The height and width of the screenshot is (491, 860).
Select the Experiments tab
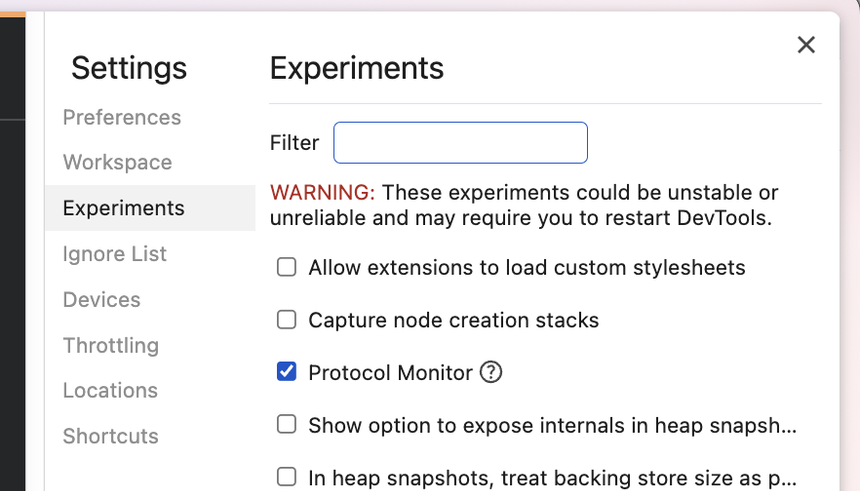(x=124, y=208)
